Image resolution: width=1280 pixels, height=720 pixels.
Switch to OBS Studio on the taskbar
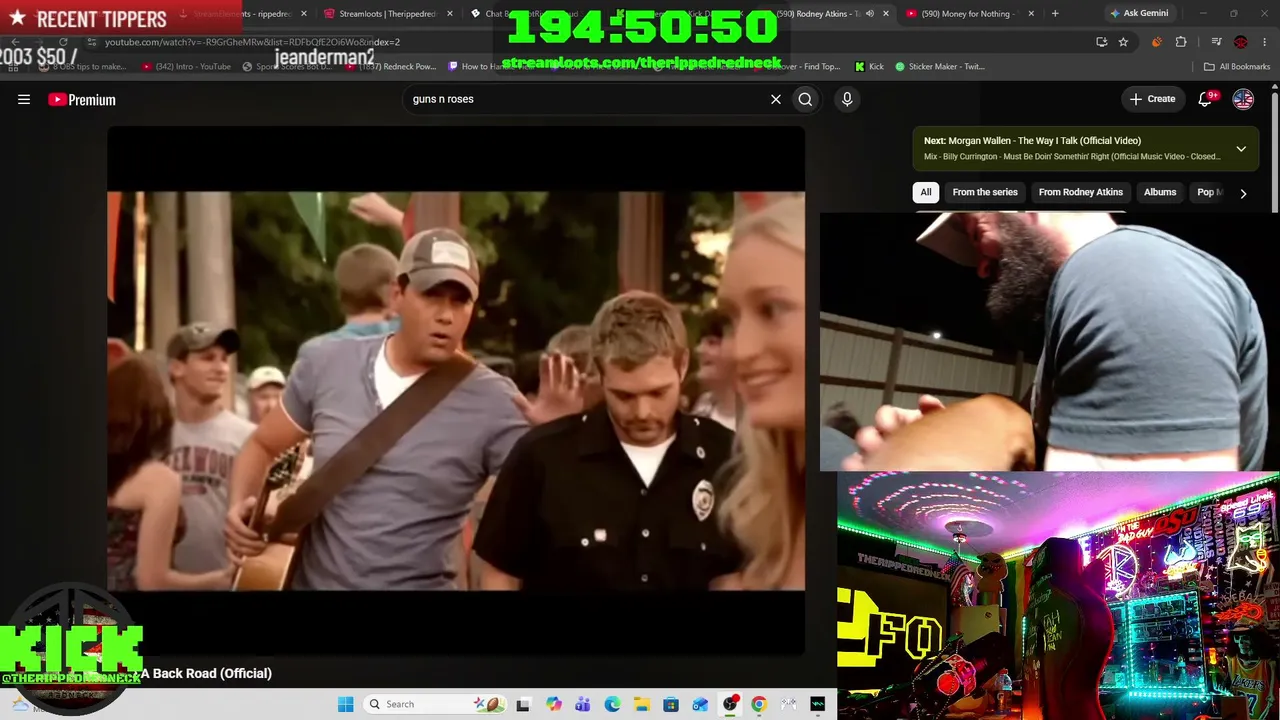(x=730, y=704)
